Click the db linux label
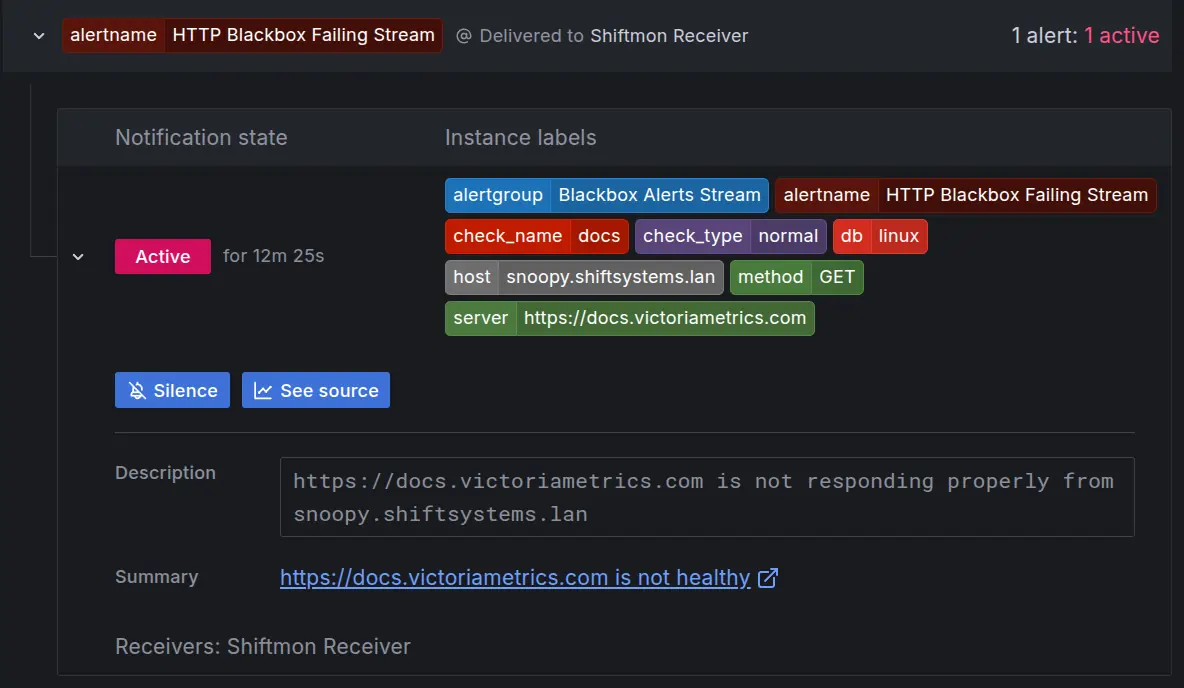The height and width of the screenshot is (688, 1184). click(880, 236)
